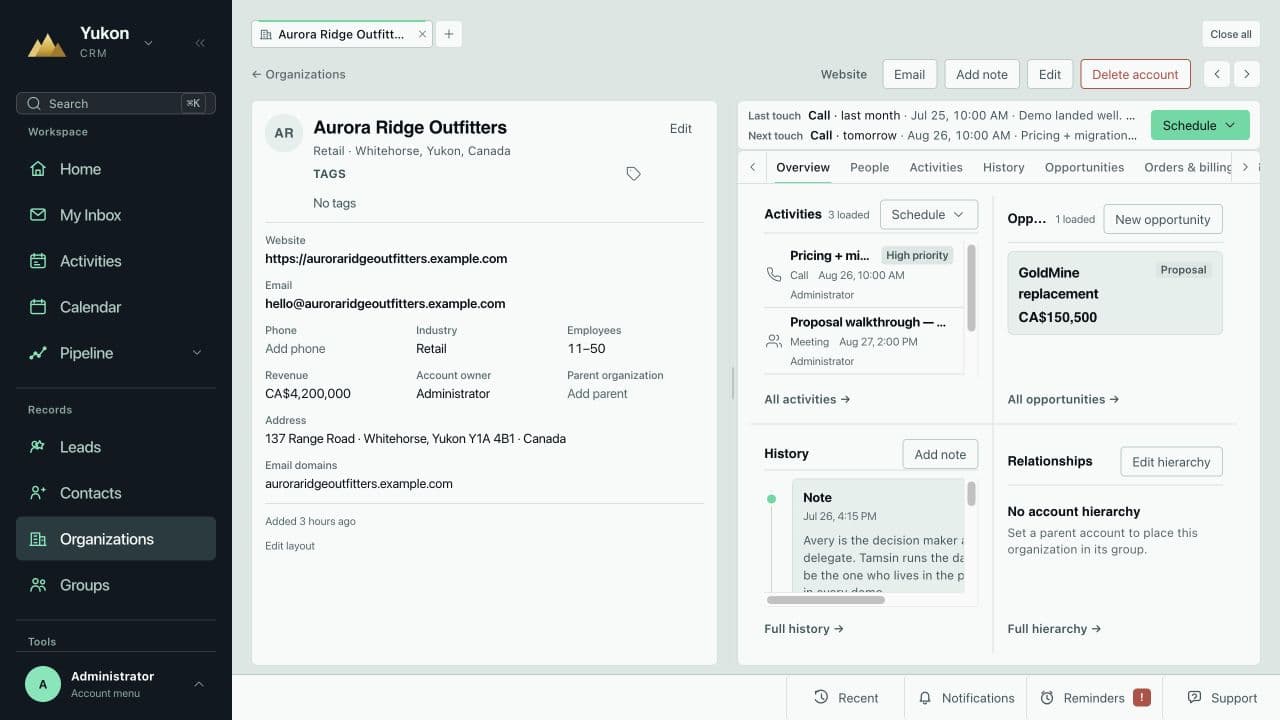Click the Delete account button
The width and height of the screenshot is (1280, 720).
click(1135, 74)
